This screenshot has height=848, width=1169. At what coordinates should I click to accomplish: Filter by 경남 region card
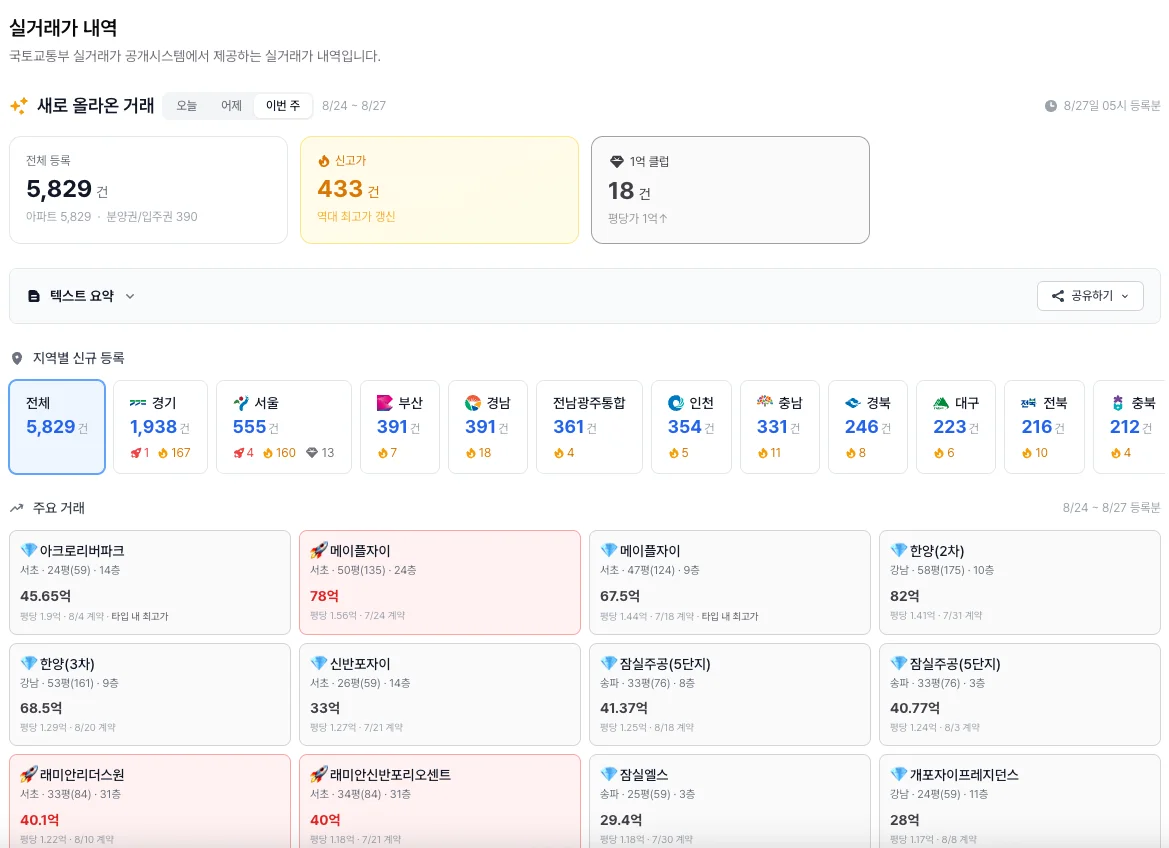tap(488, 427)
